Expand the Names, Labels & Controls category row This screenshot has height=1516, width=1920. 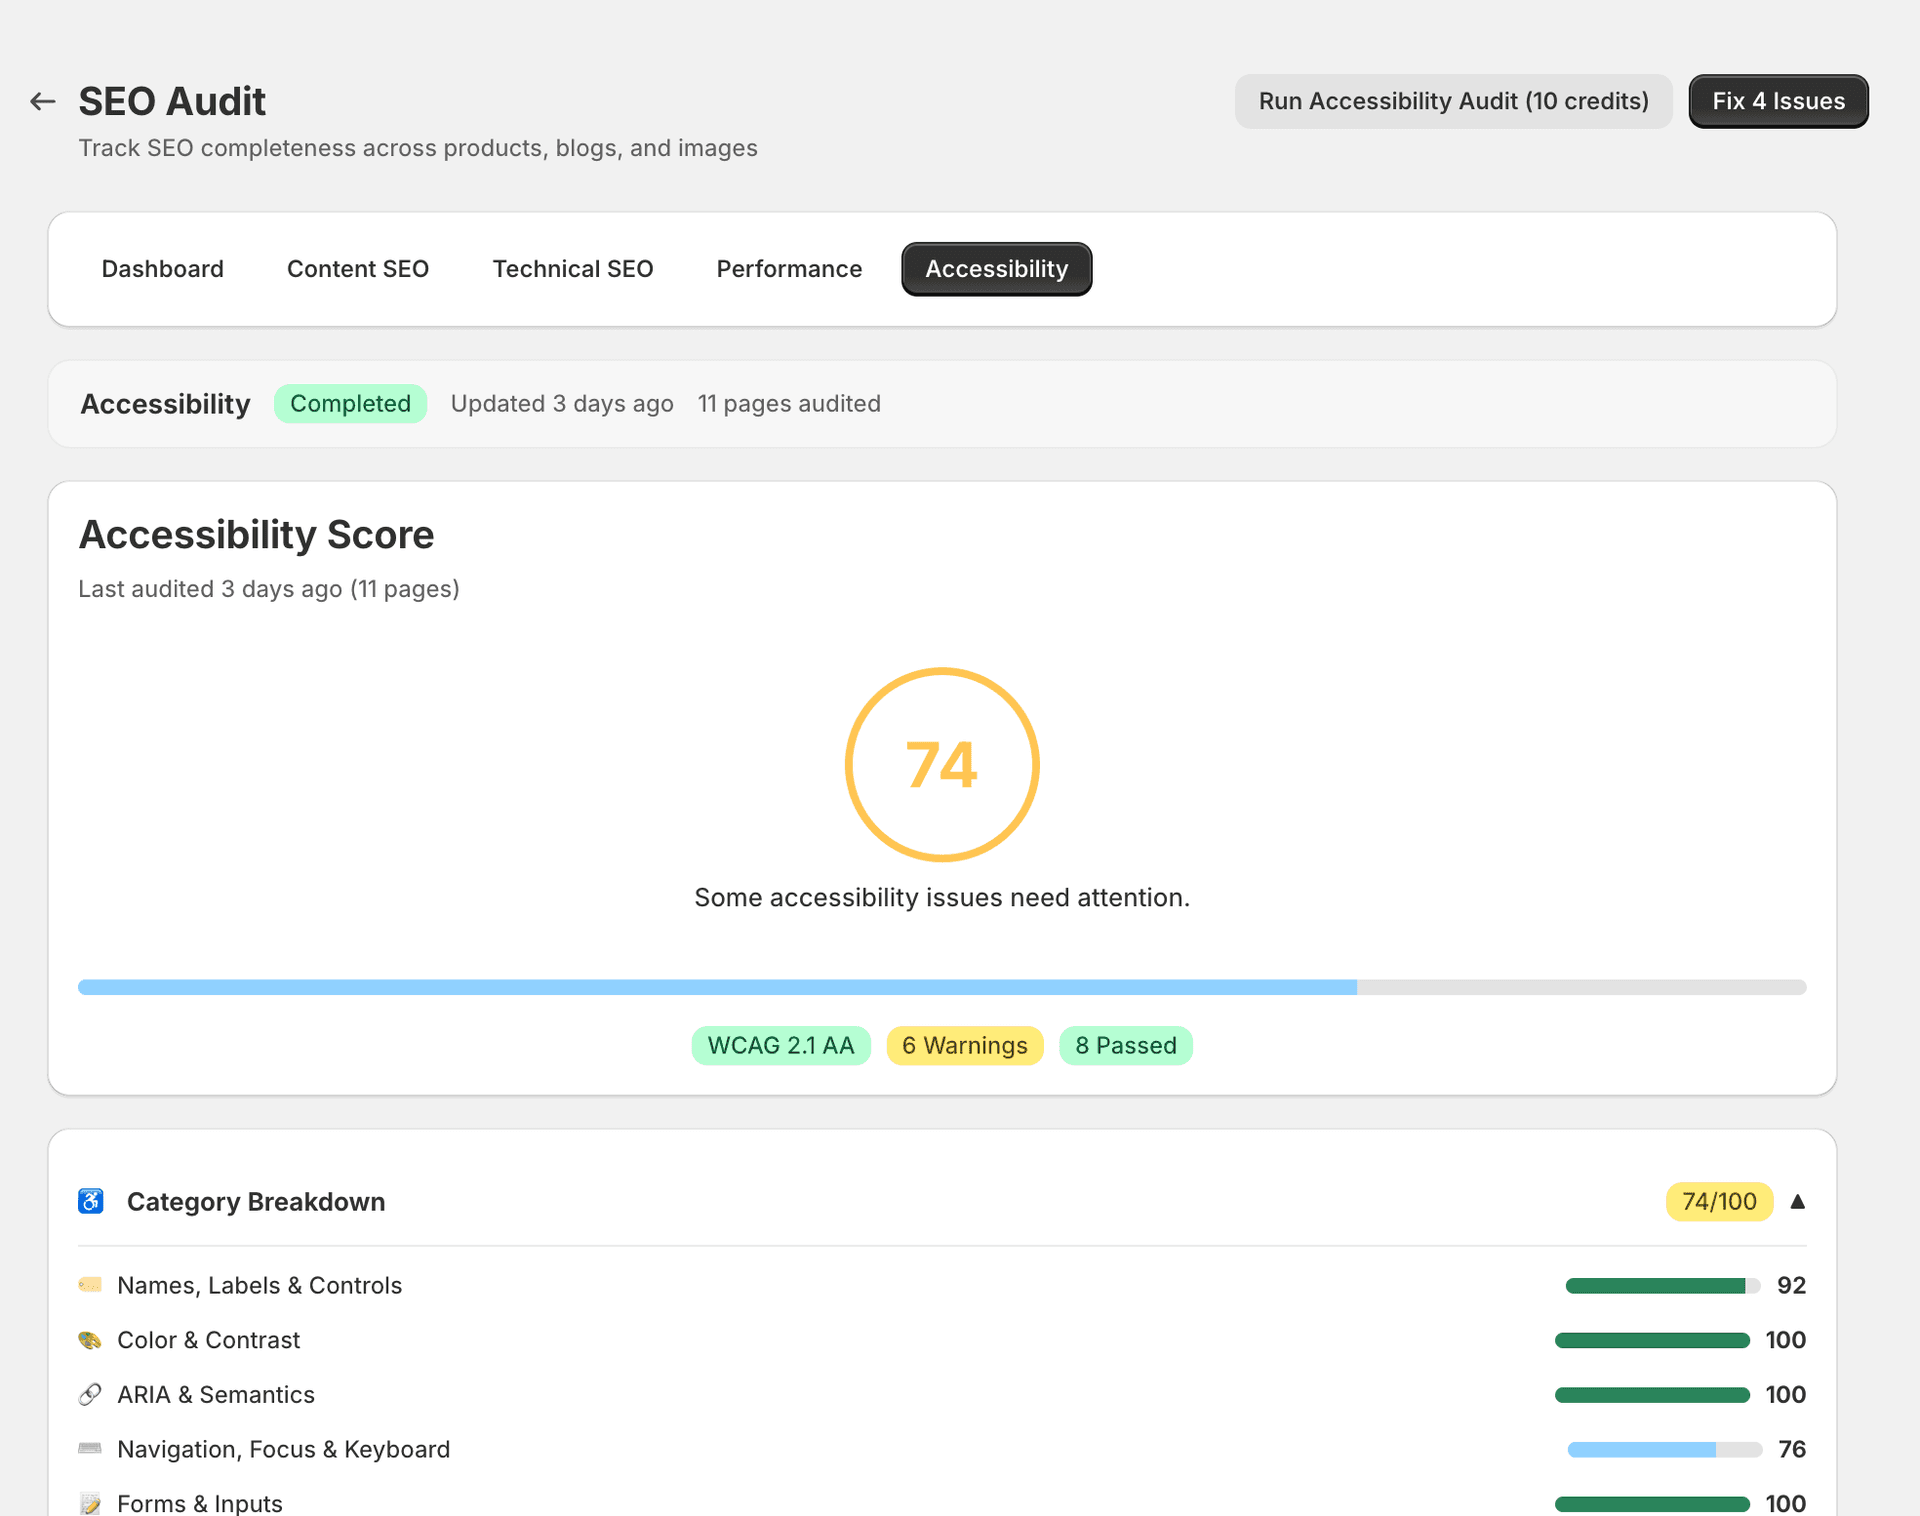(260, 1285)
